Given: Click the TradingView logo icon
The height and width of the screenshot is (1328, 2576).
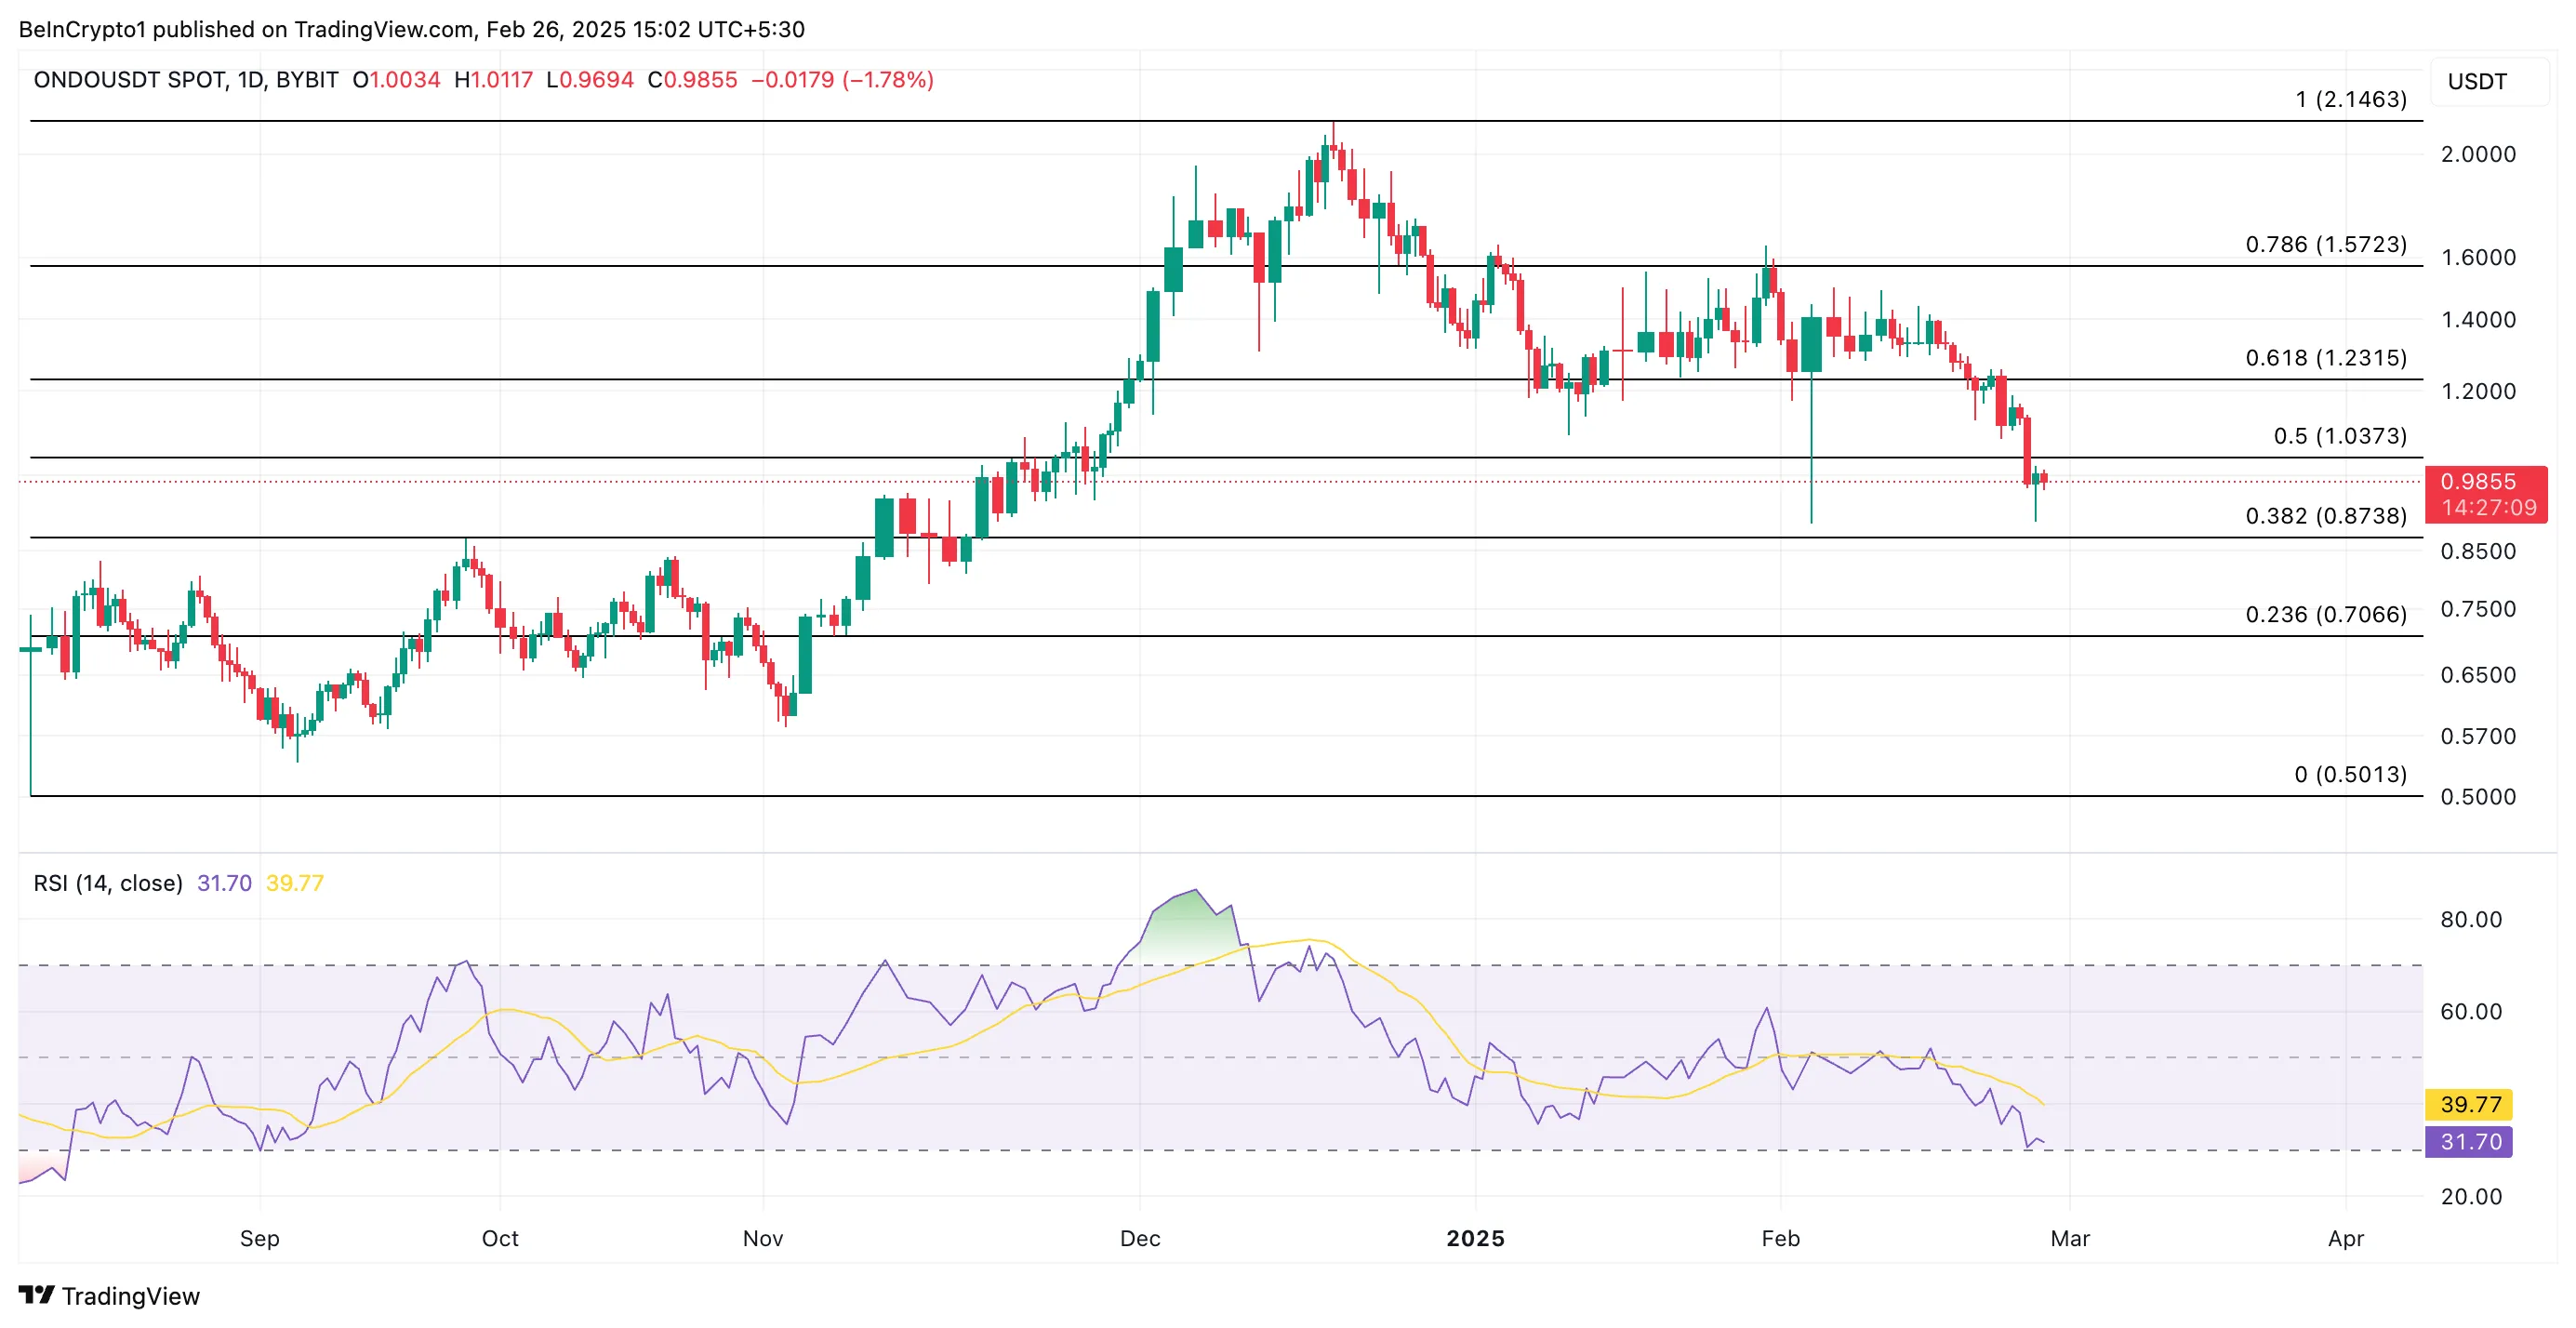Looking at the screenshot, I should pos(37,1295).
